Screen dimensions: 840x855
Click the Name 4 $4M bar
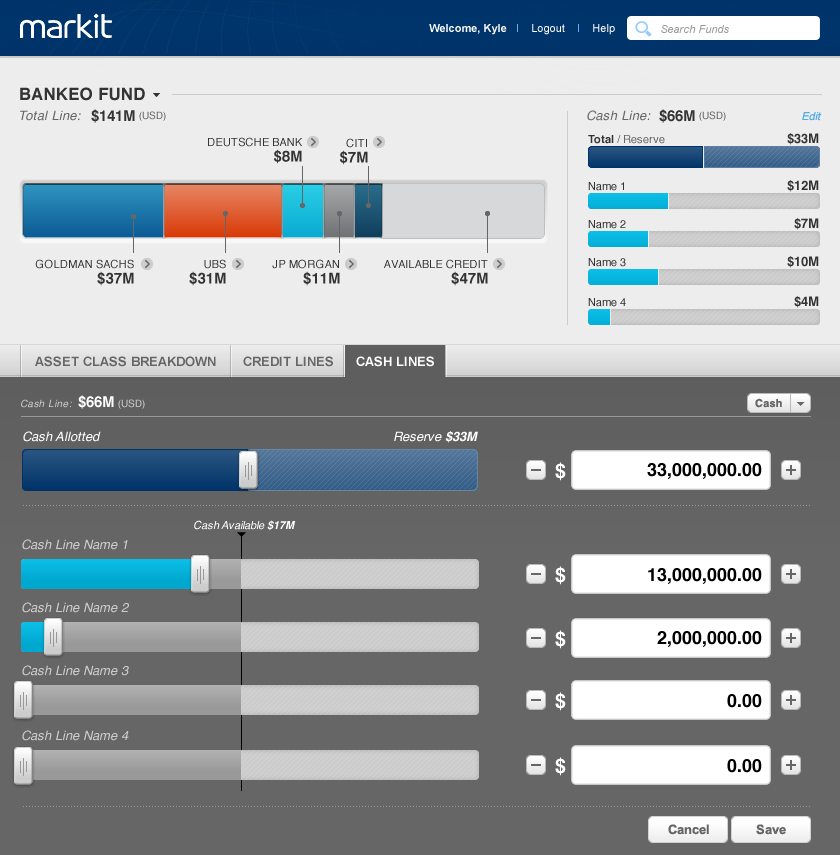tap(704, 317)
